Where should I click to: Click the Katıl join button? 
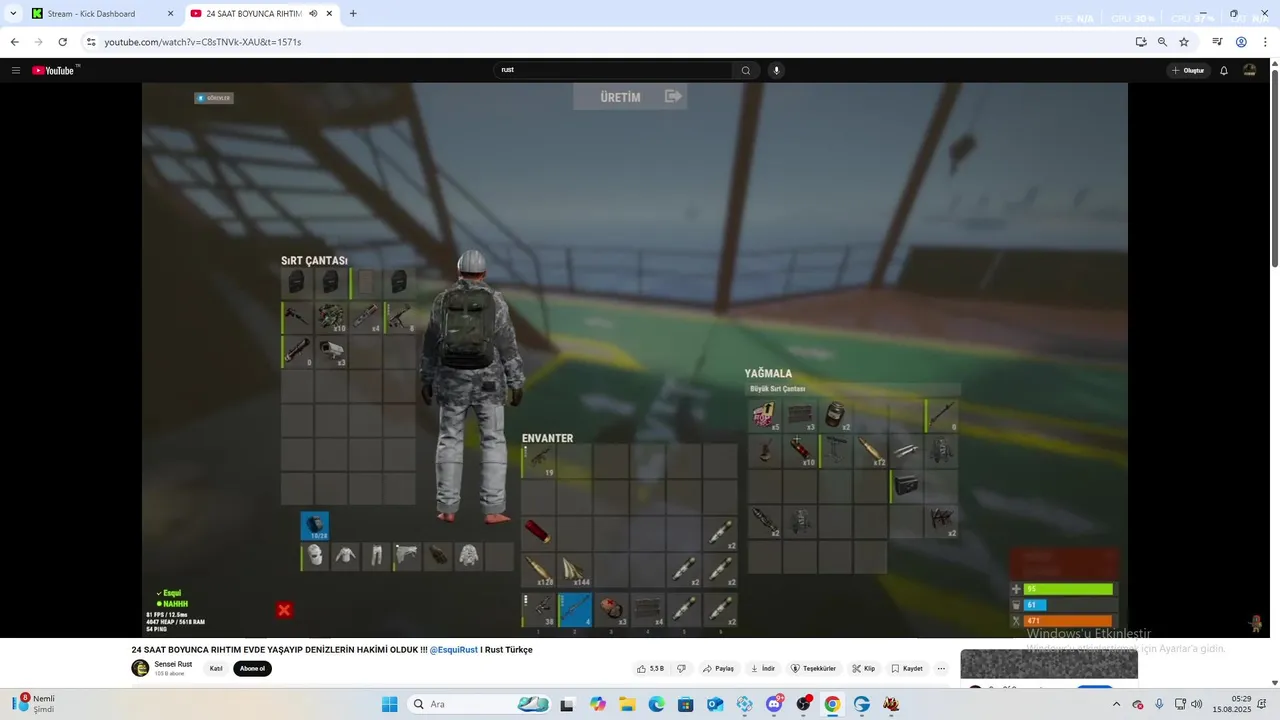click(215, 668)
